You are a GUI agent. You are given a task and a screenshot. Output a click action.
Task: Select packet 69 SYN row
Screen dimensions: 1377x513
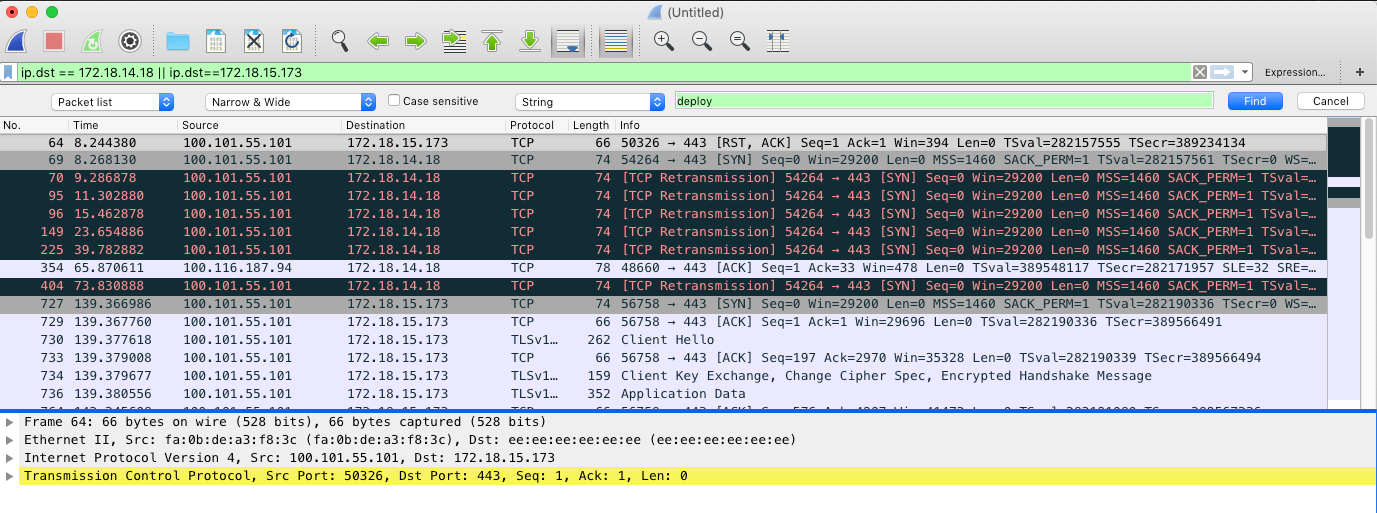click(663, 160)
